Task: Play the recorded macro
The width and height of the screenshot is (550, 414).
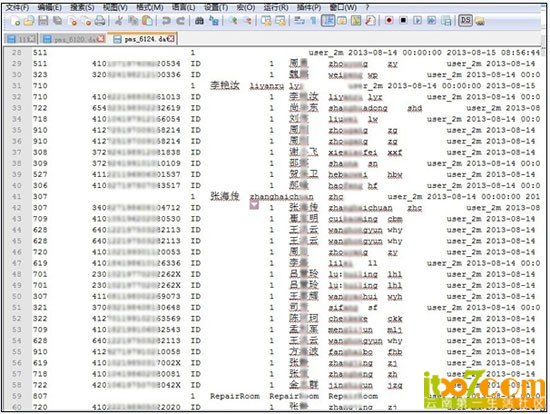Action: [417, 20]
